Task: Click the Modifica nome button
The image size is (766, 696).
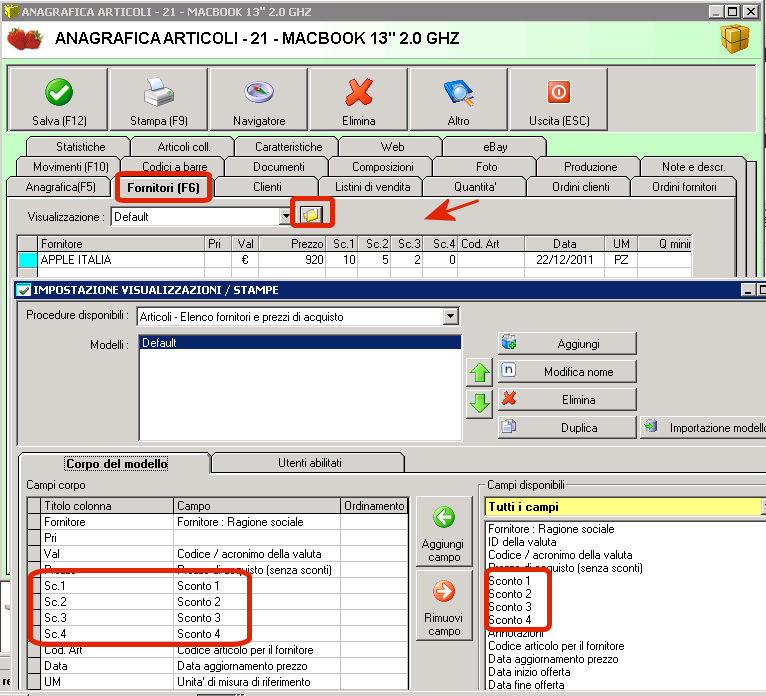Action: point(567,372)
